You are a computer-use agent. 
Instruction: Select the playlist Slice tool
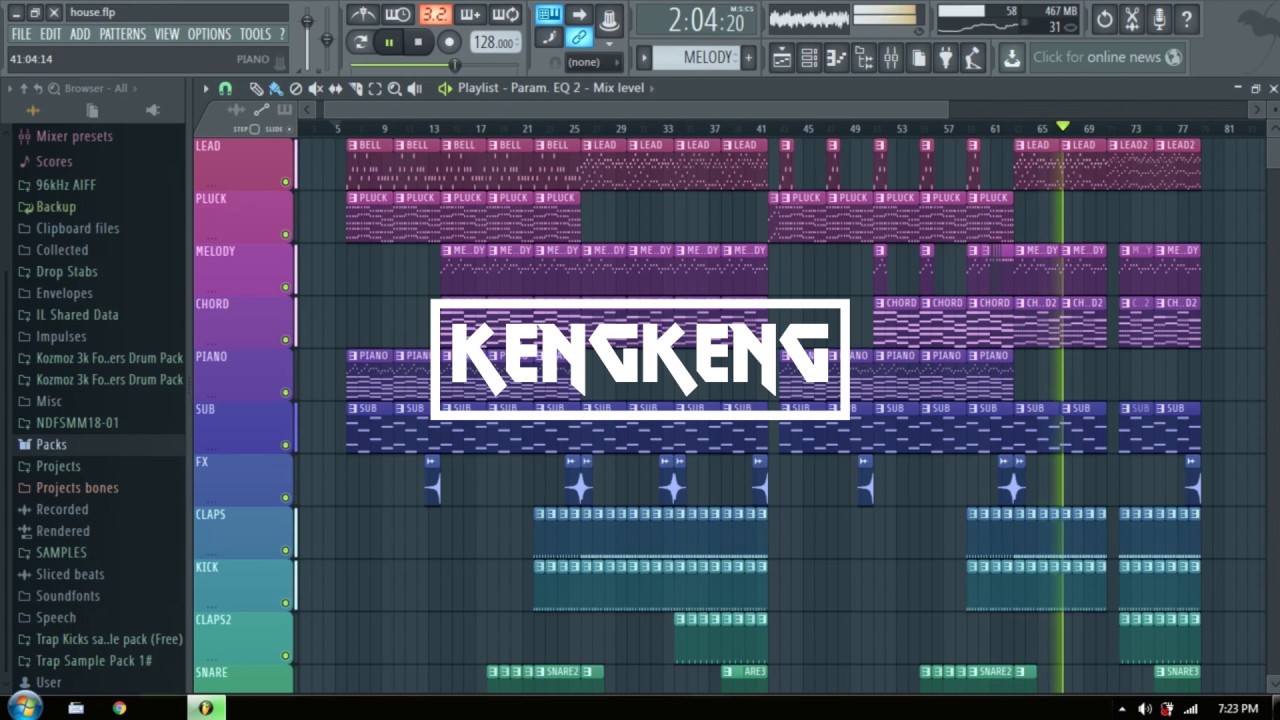click(x=355, y=89)
